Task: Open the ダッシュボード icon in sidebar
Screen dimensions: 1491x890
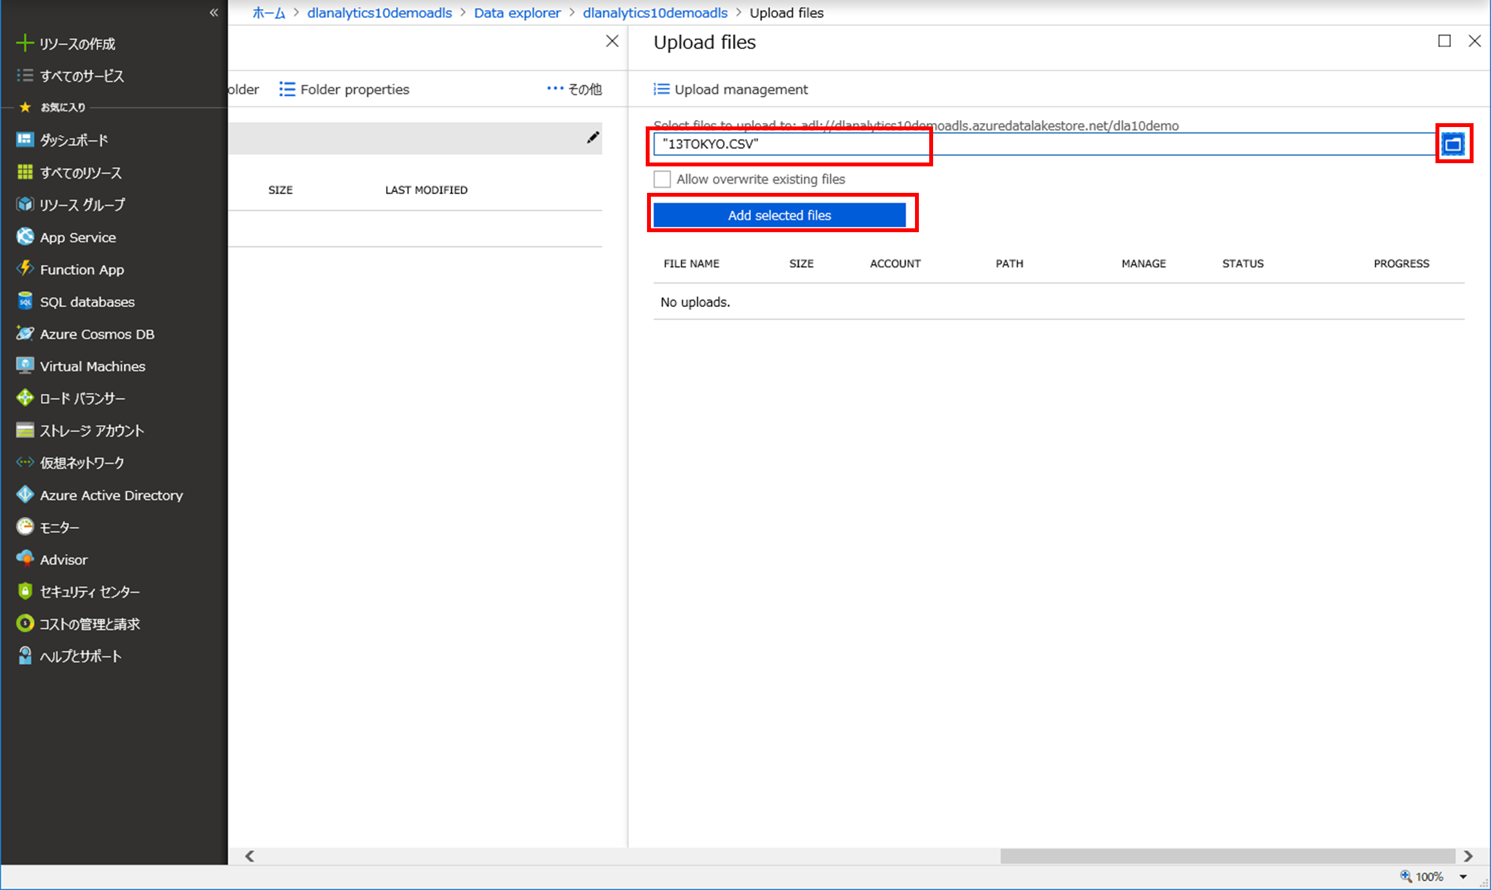Action: (x=25, y=140)
